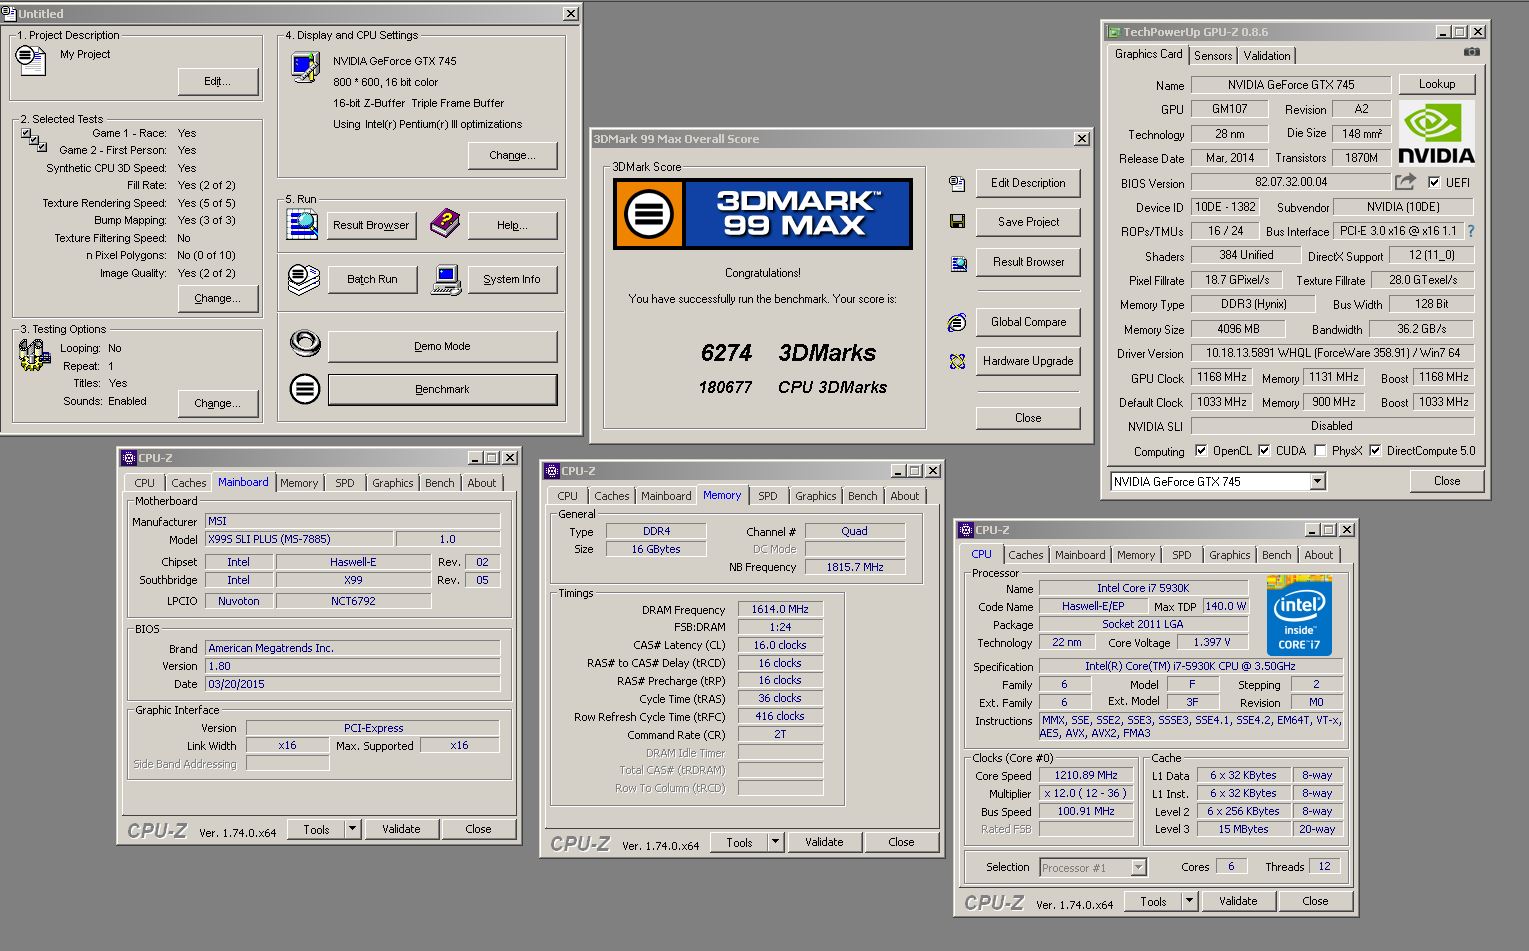Click the Display and CPU Settings icon
This screenshot has width=1529, height=951.
click(303, 66)
